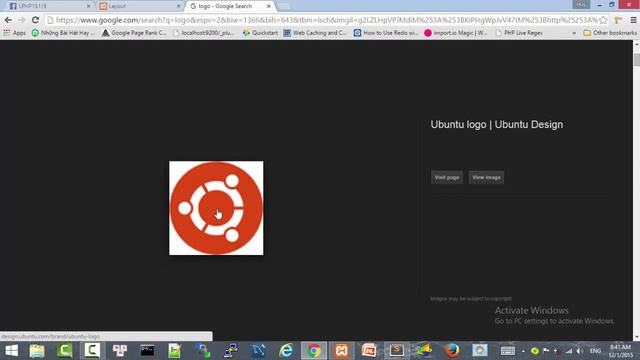Screen dimensions: 640x360
Task: Open the green Camtasia taskbar icon
Action: pos(64,351)
